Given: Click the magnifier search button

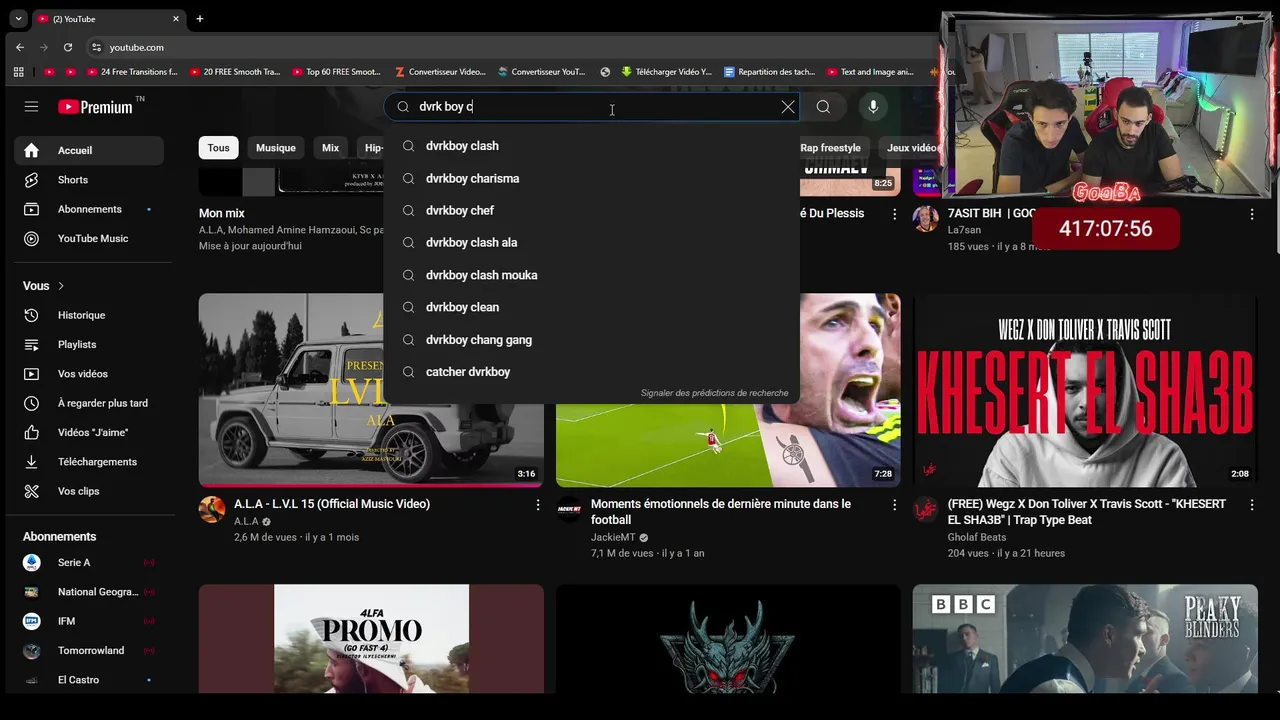Looking at the screenshot, I should click(823, 107).
